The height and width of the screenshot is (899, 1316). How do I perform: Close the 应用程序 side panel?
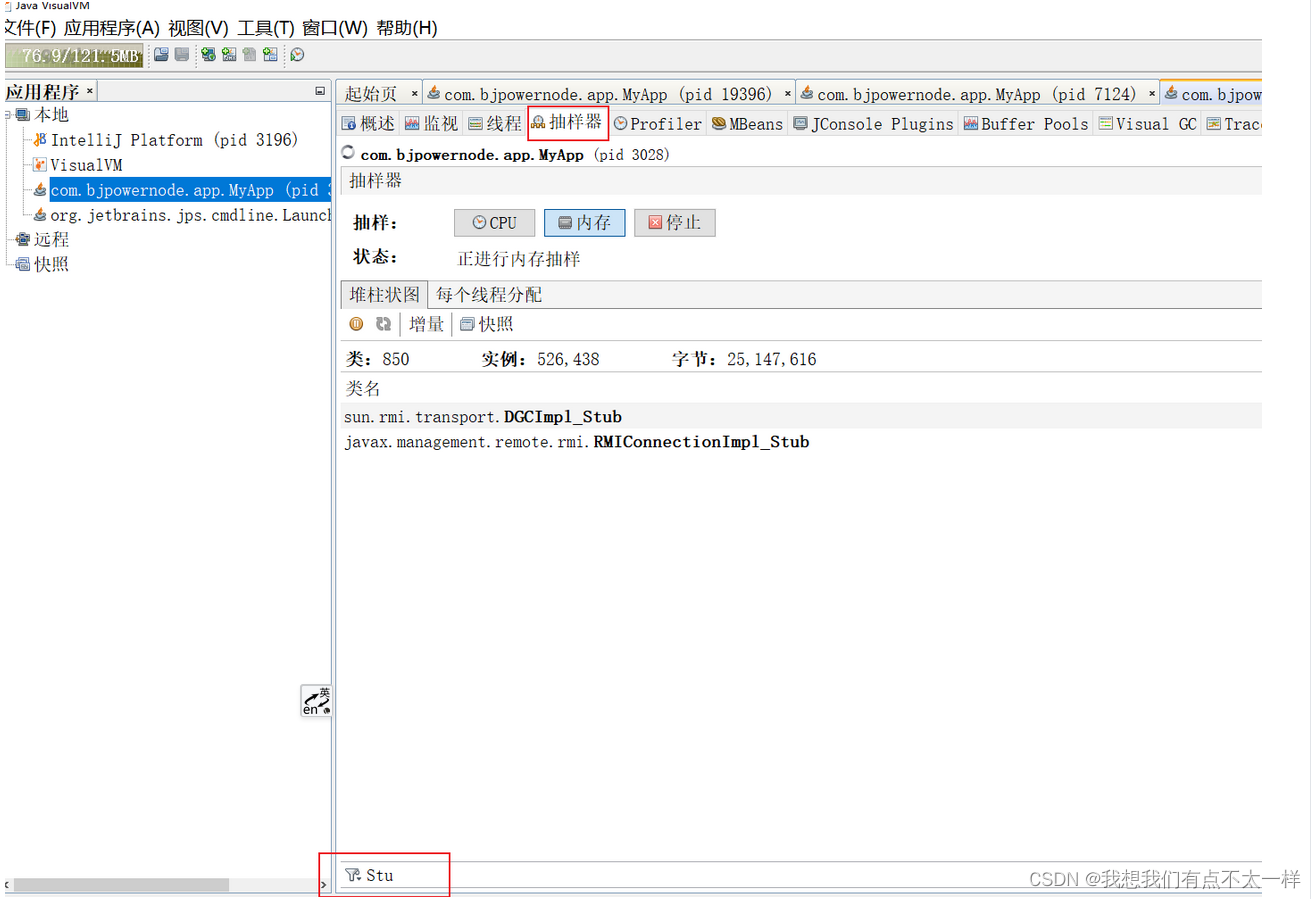(89, 91)
